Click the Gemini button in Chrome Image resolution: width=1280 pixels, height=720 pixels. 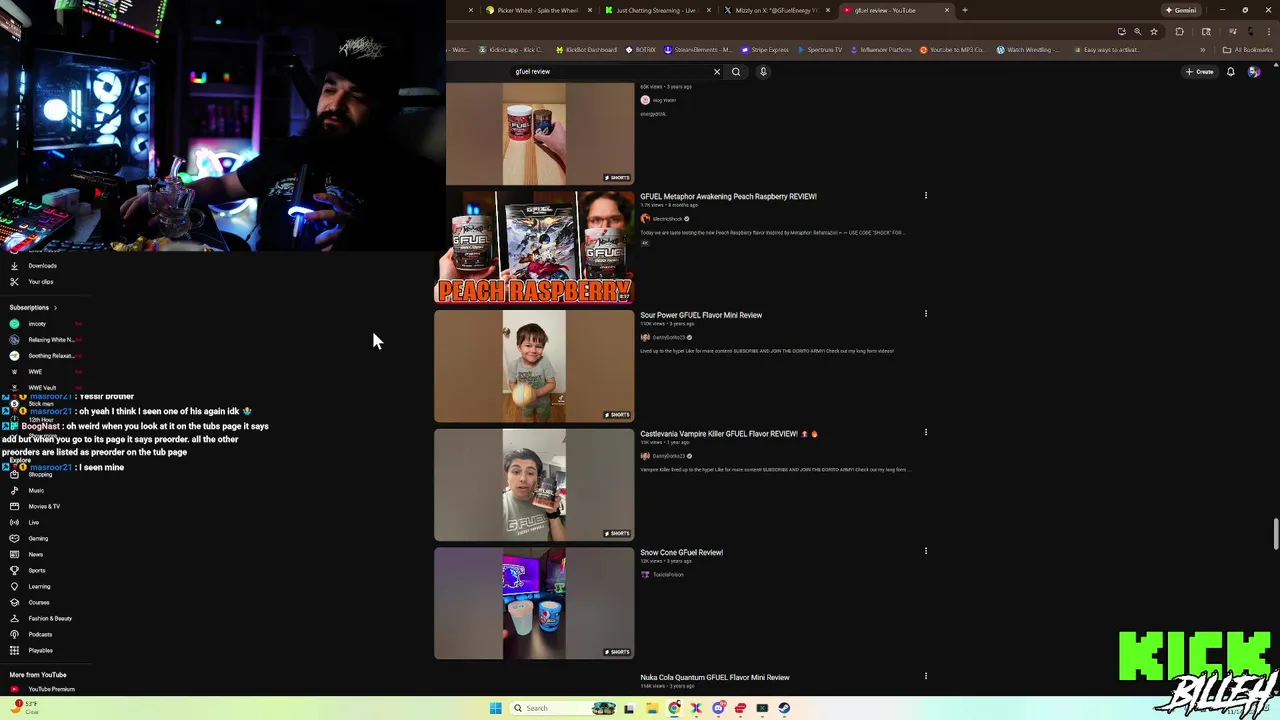pos(1180,10)
